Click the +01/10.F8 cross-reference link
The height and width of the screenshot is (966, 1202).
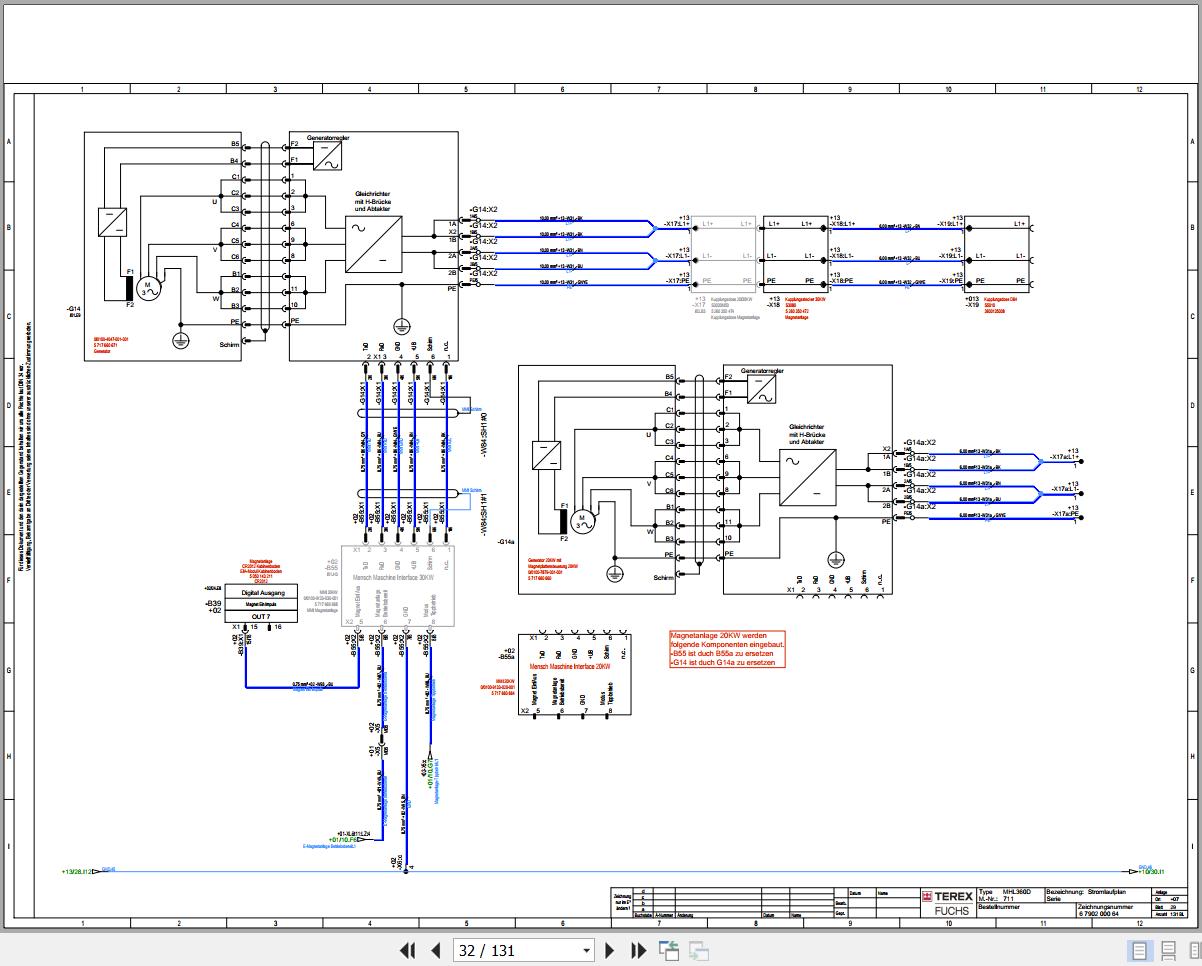(x=344, y=840)
